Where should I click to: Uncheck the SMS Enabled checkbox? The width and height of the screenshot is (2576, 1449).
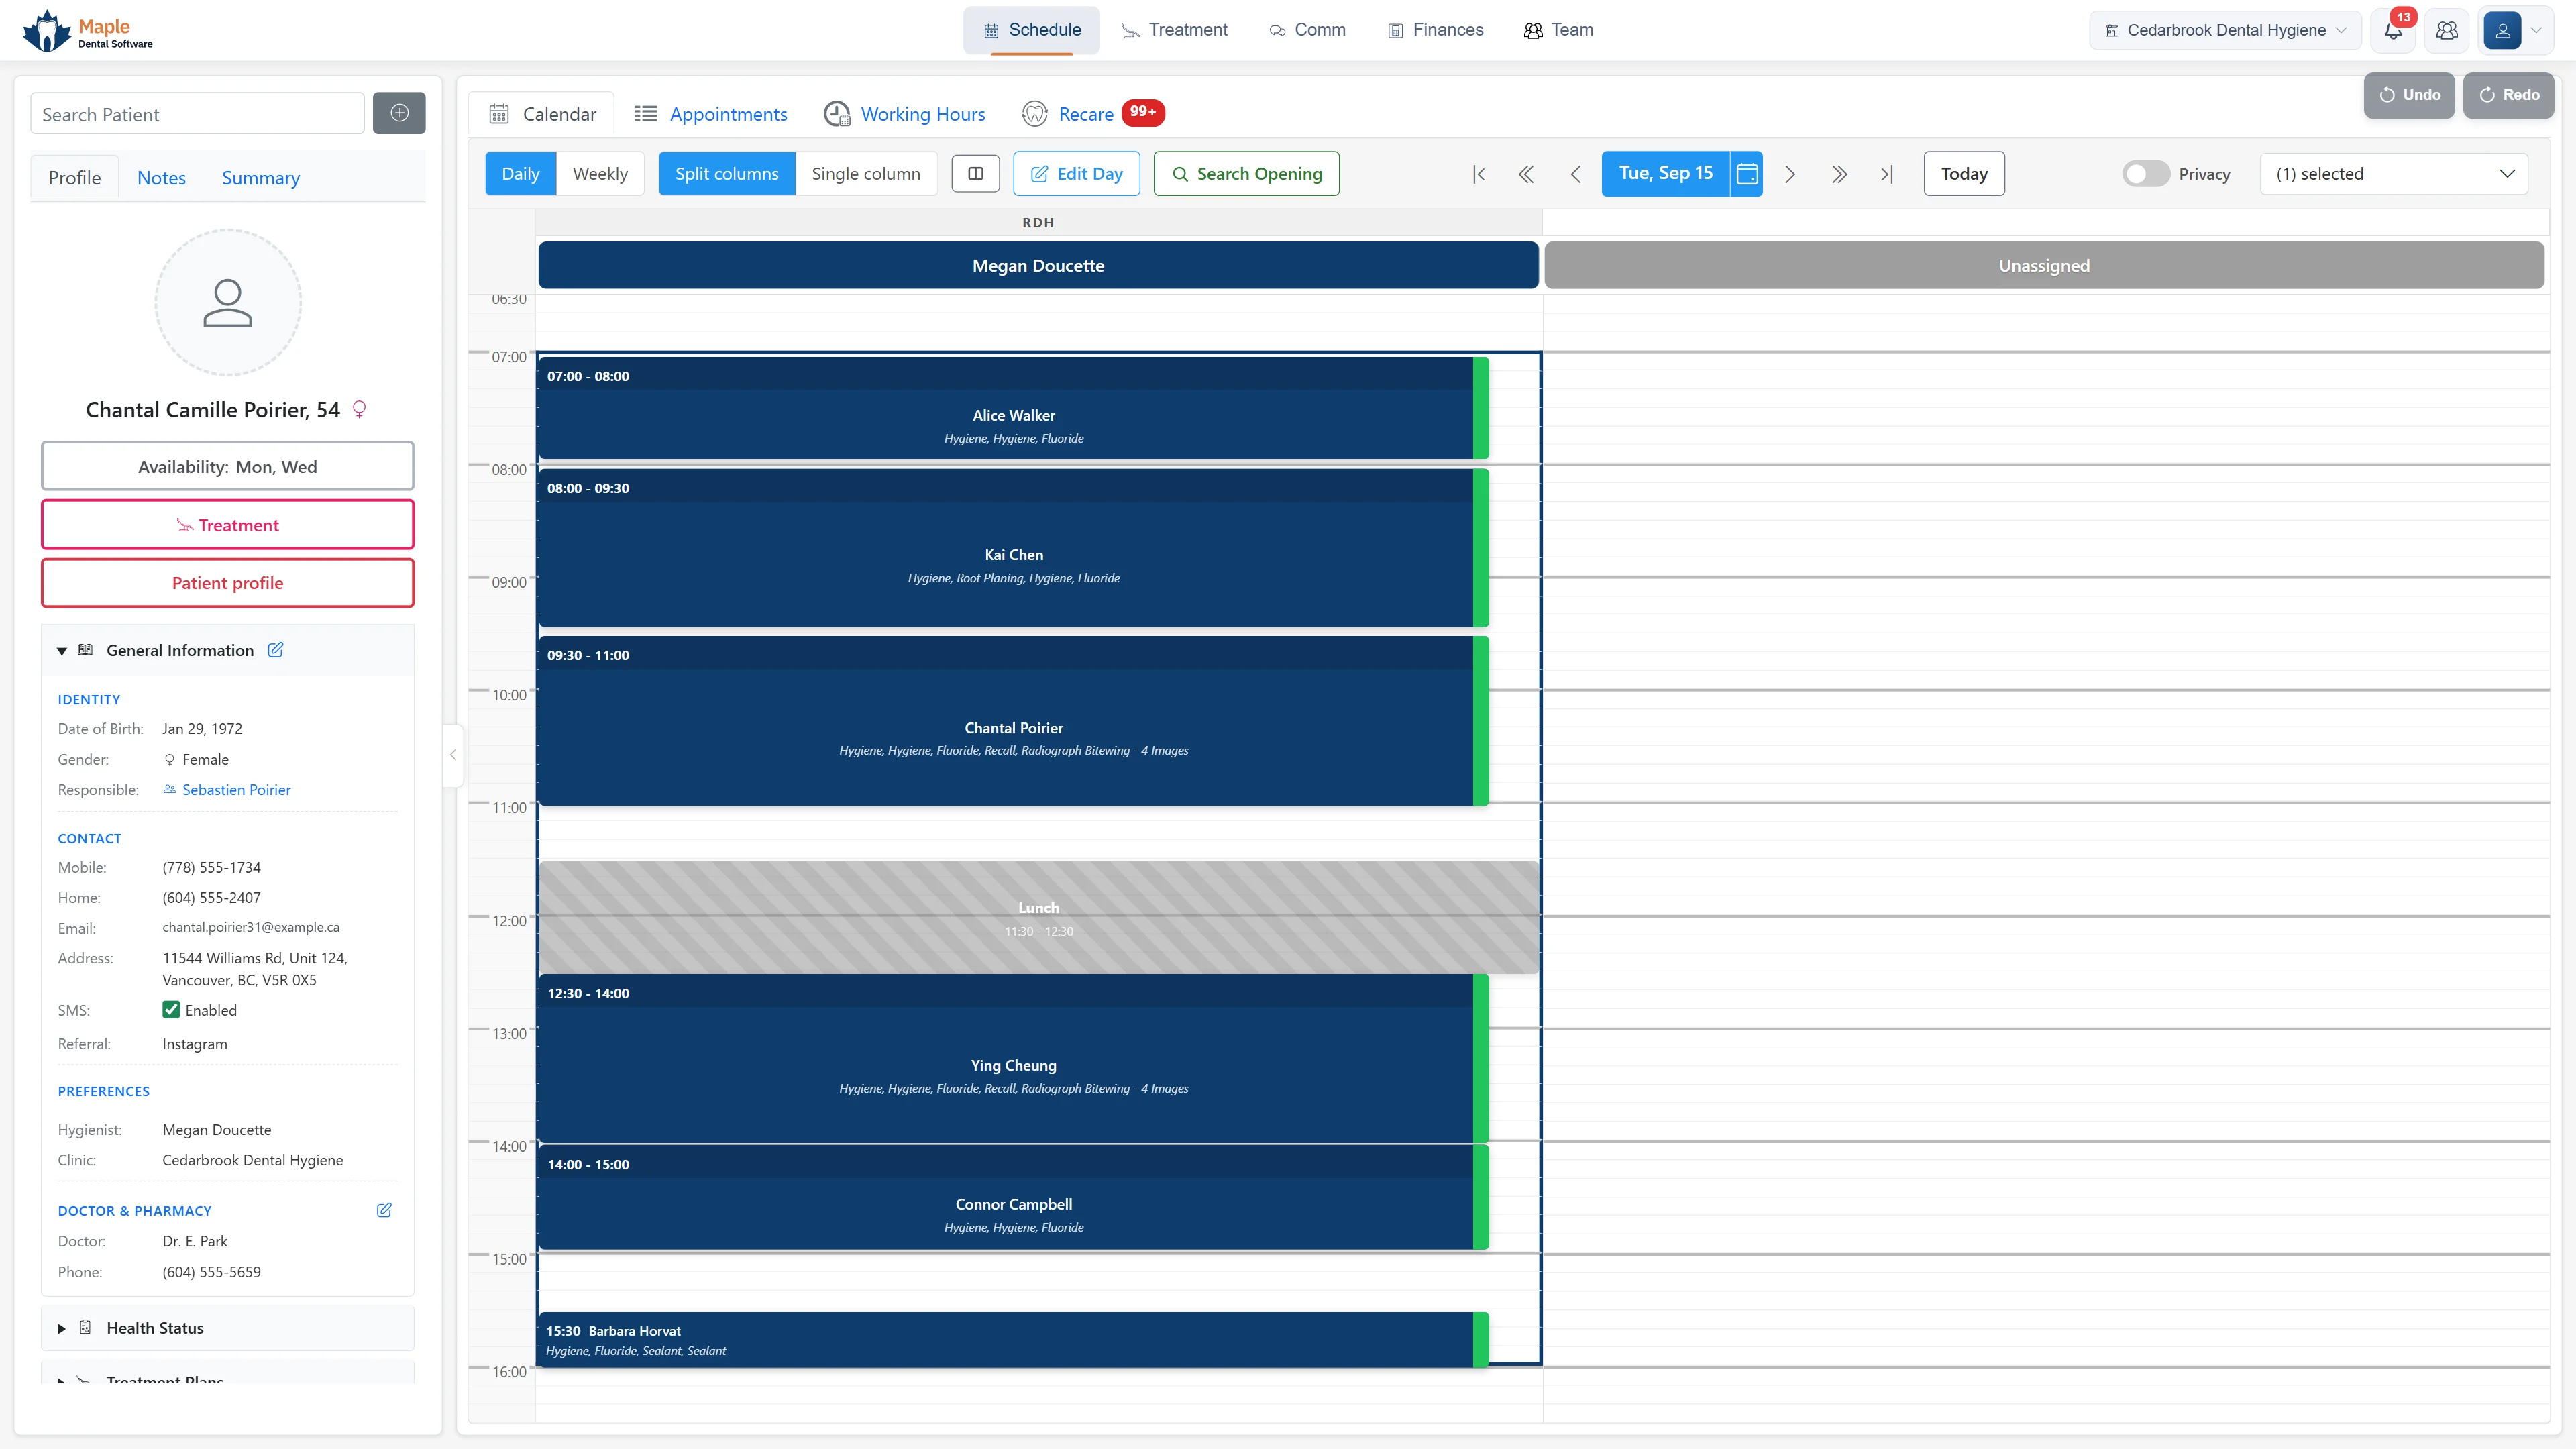(x=171, y=1010)
